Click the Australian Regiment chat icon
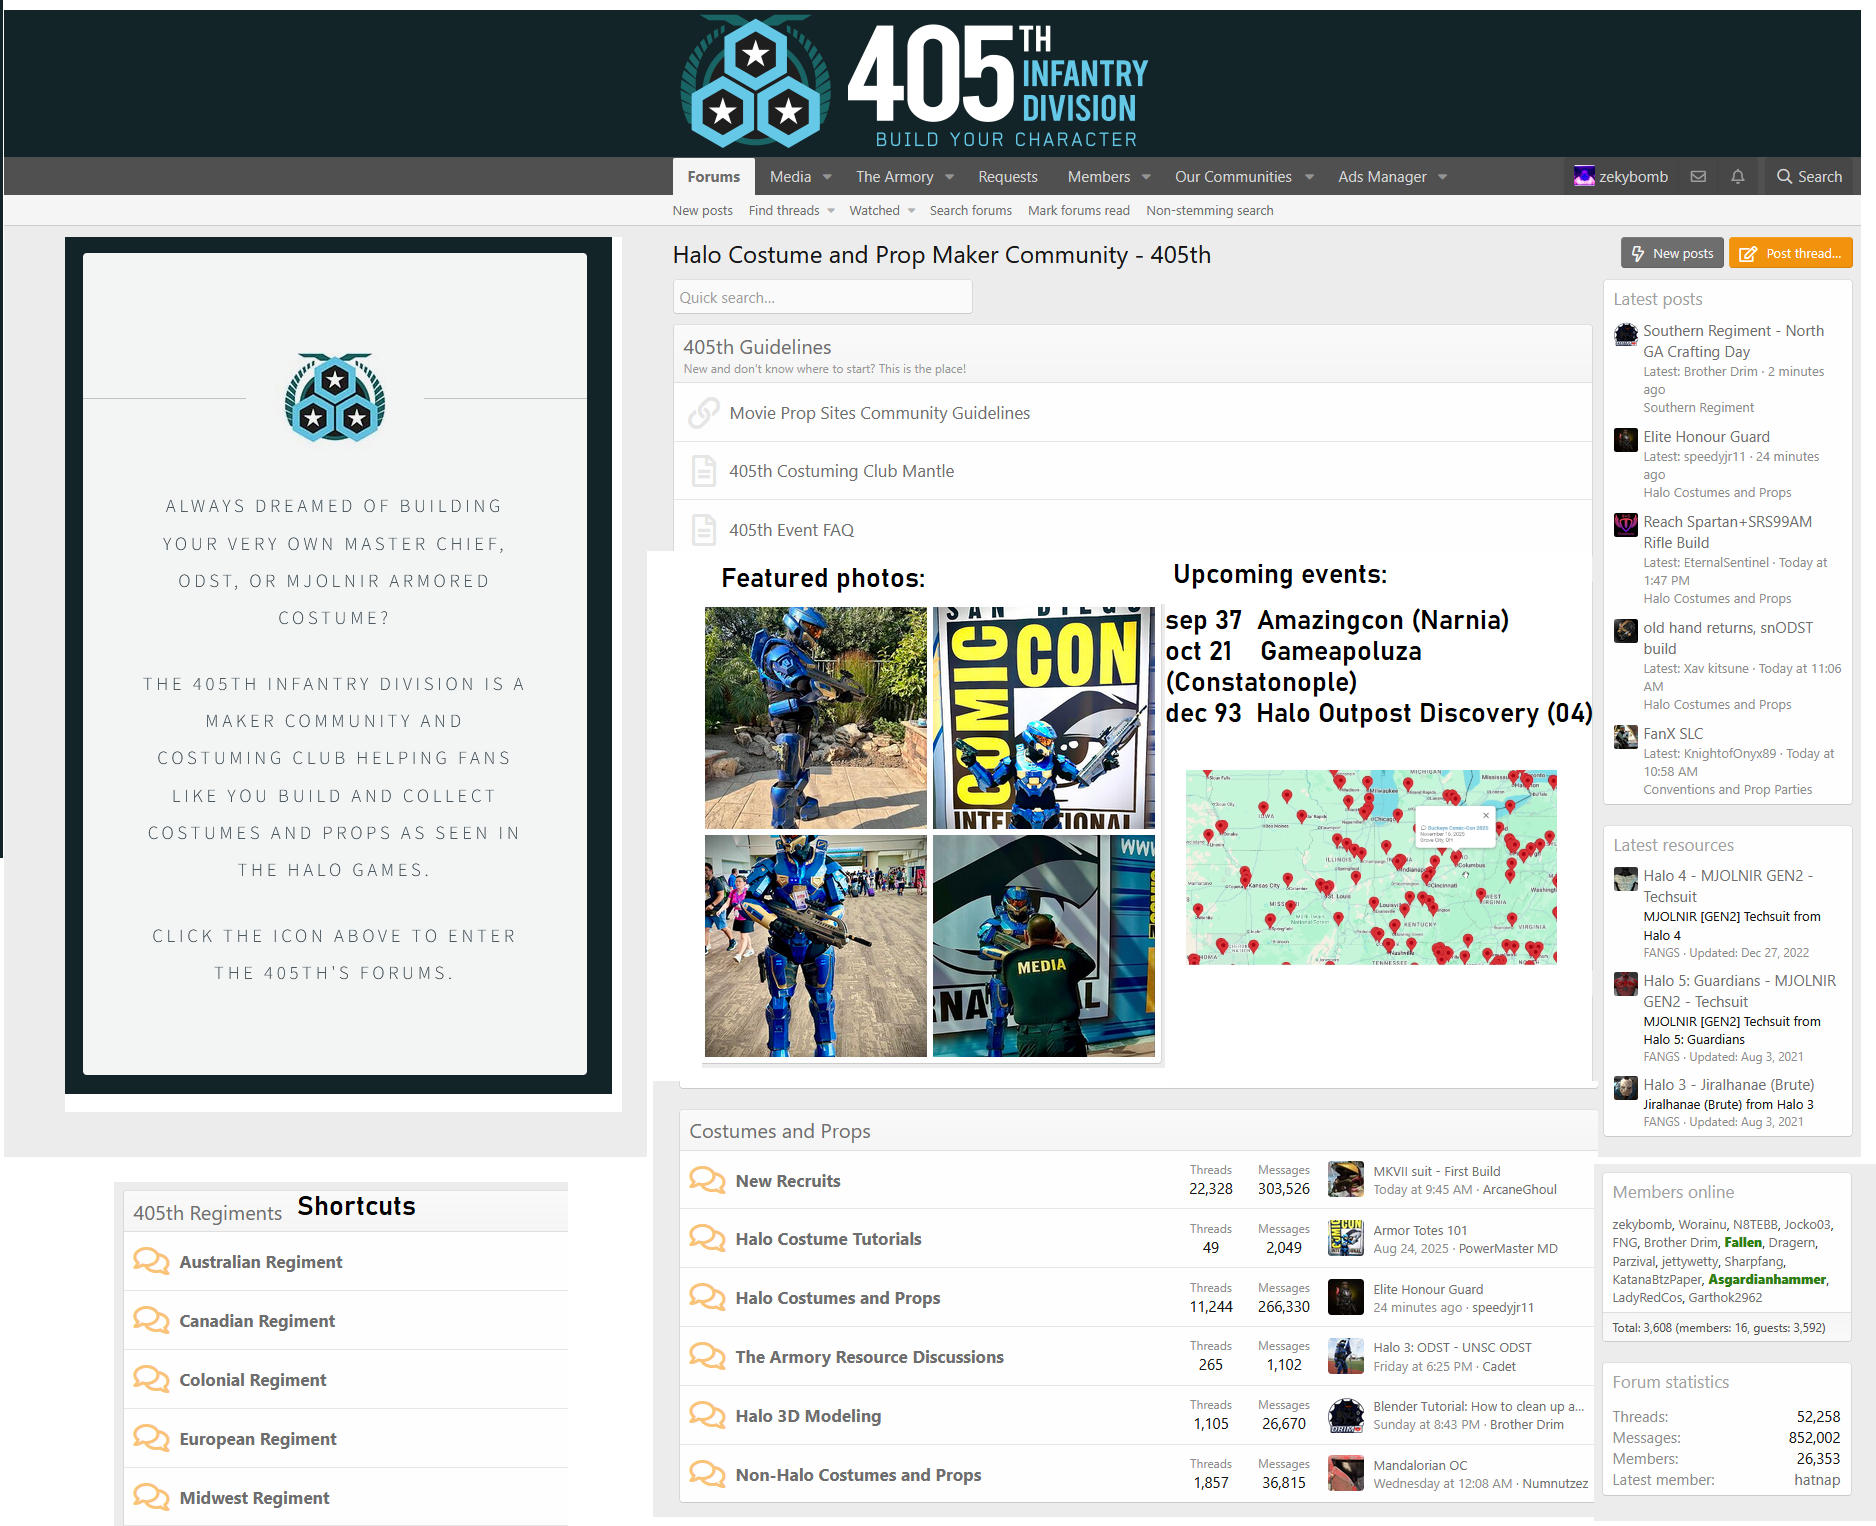The image size is (1876, 1526). point(151,1262)
